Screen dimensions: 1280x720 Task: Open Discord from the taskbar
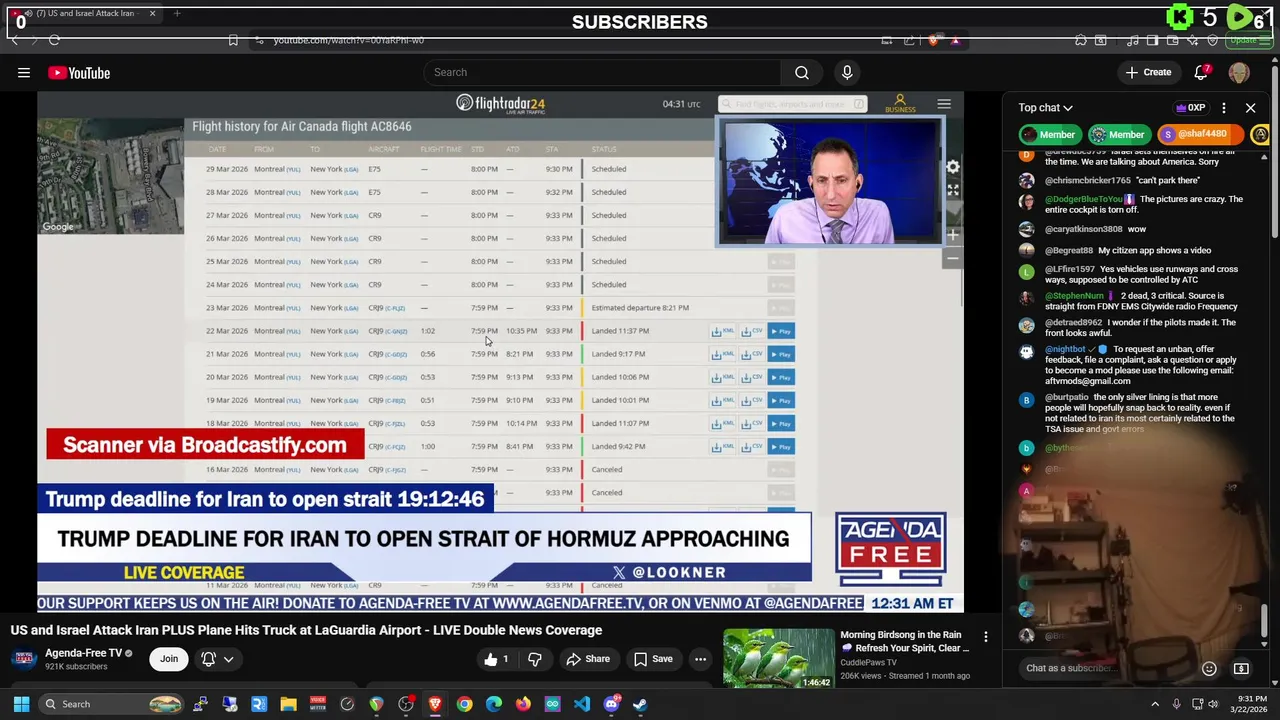(611, 704)
